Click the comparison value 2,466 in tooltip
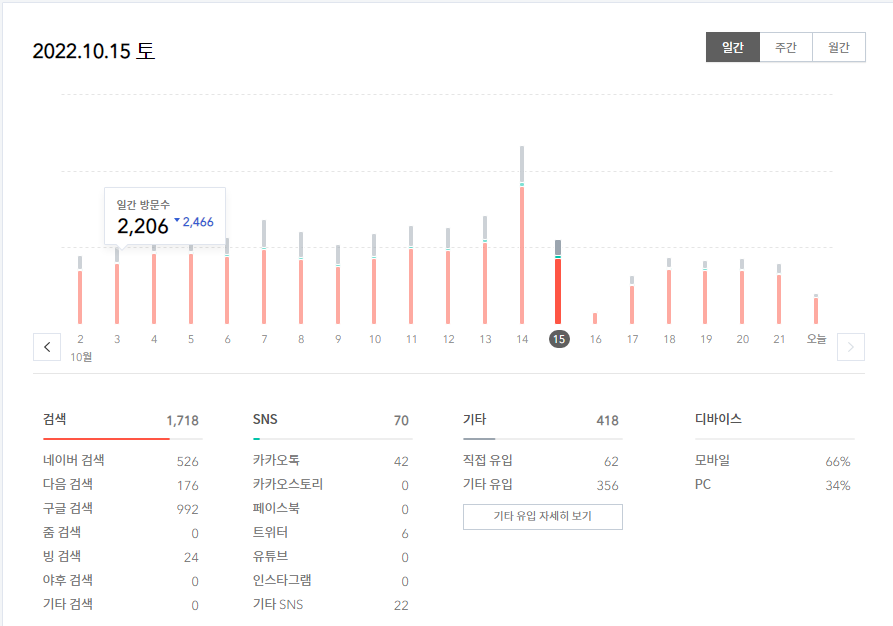The height and width of the screenshot is (626, 893). coord(198,222)
